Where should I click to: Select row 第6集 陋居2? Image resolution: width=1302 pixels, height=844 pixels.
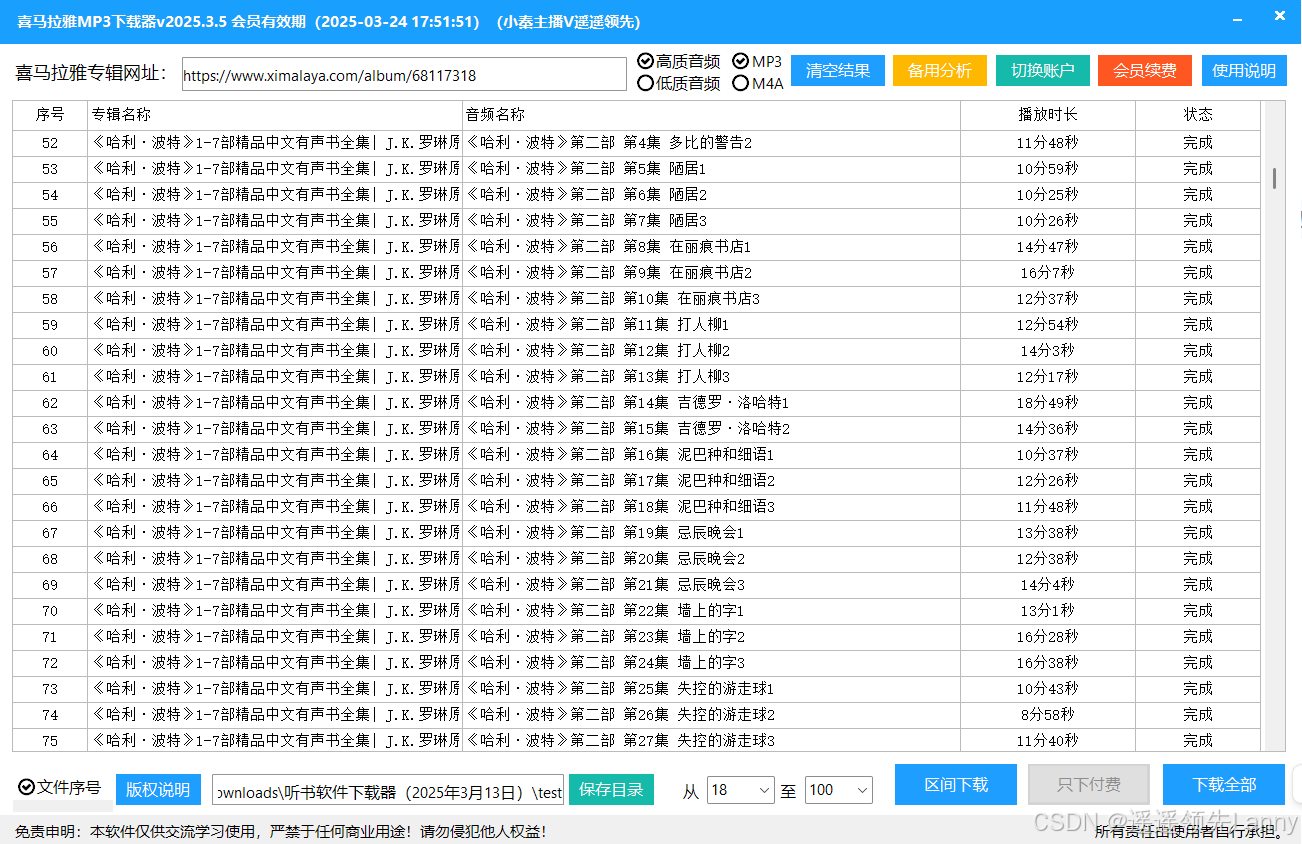click(x=637, y=195)
